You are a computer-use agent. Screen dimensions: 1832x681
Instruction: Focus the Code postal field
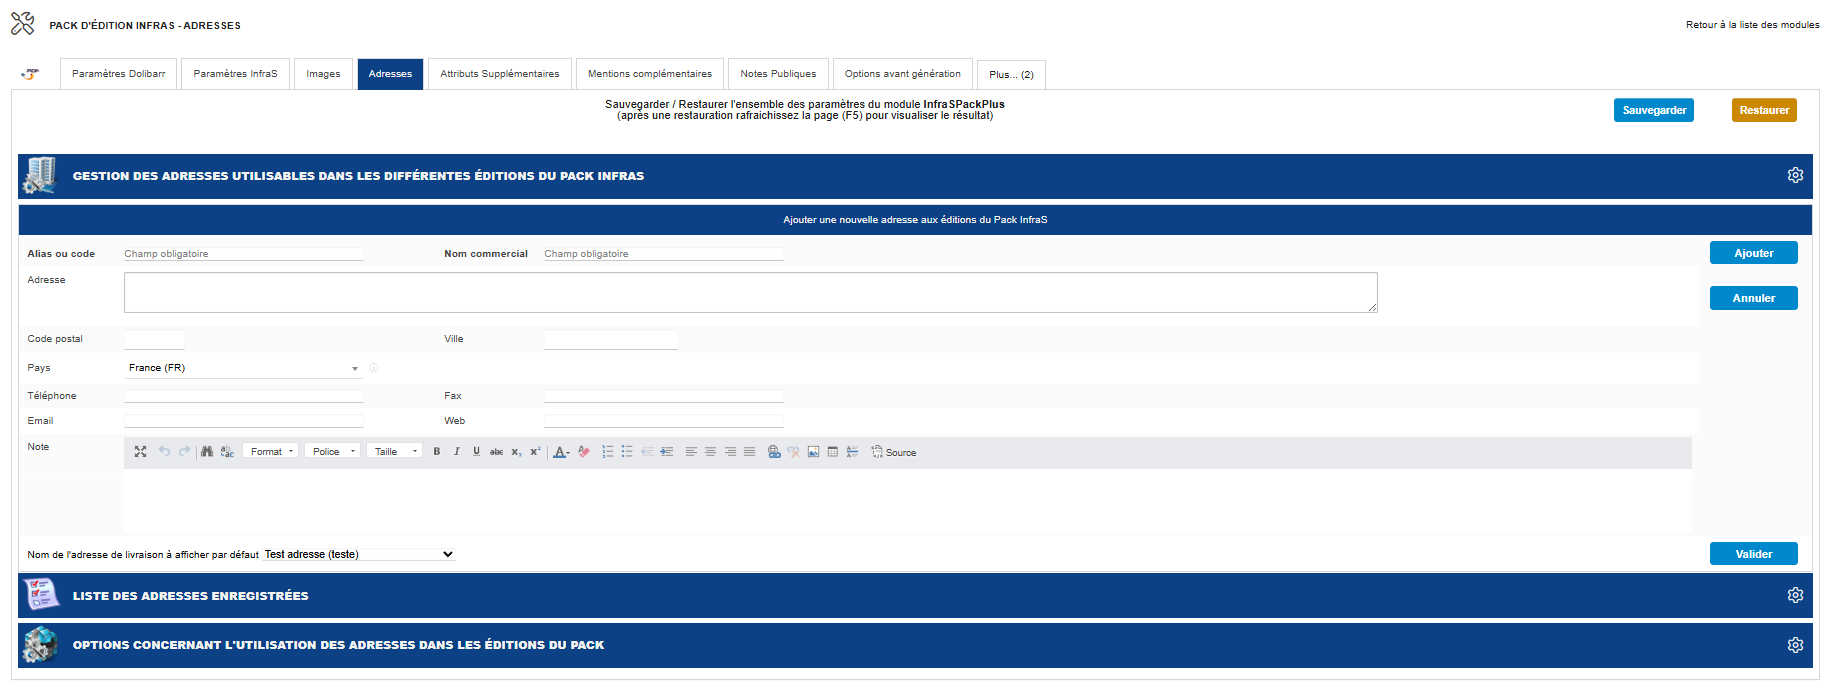(154, 339)
